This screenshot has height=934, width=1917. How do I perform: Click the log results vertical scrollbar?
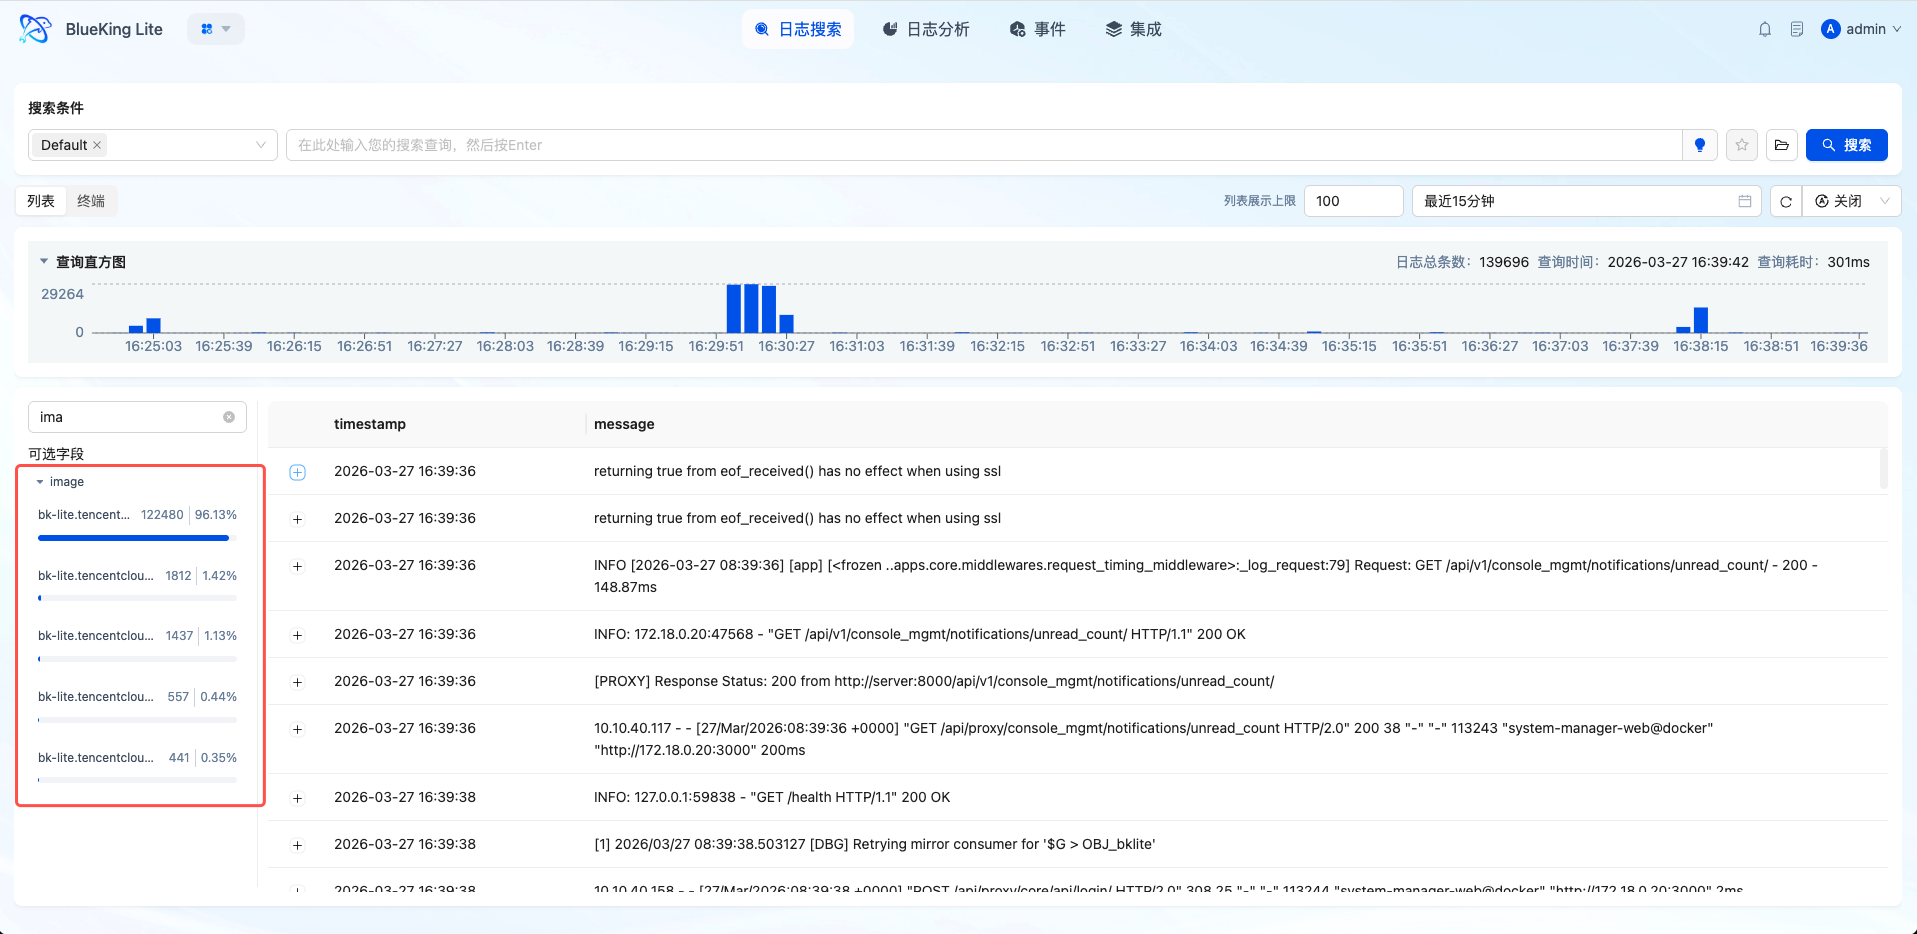1884,468
